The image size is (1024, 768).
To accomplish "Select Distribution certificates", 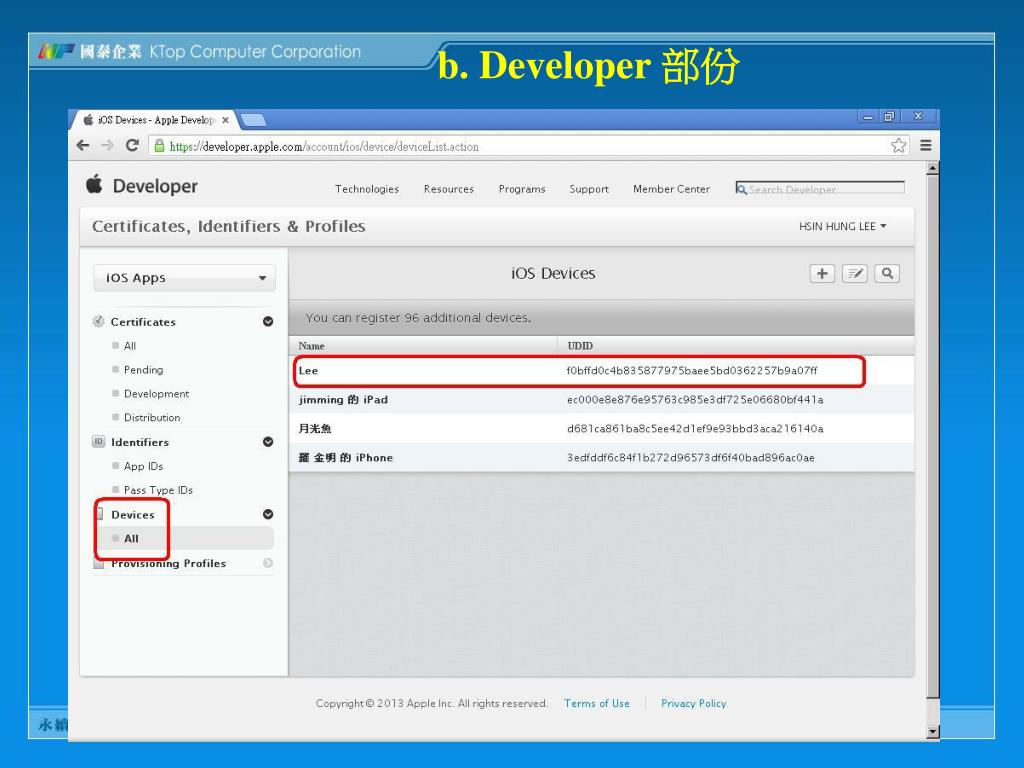I will [152, 417].
